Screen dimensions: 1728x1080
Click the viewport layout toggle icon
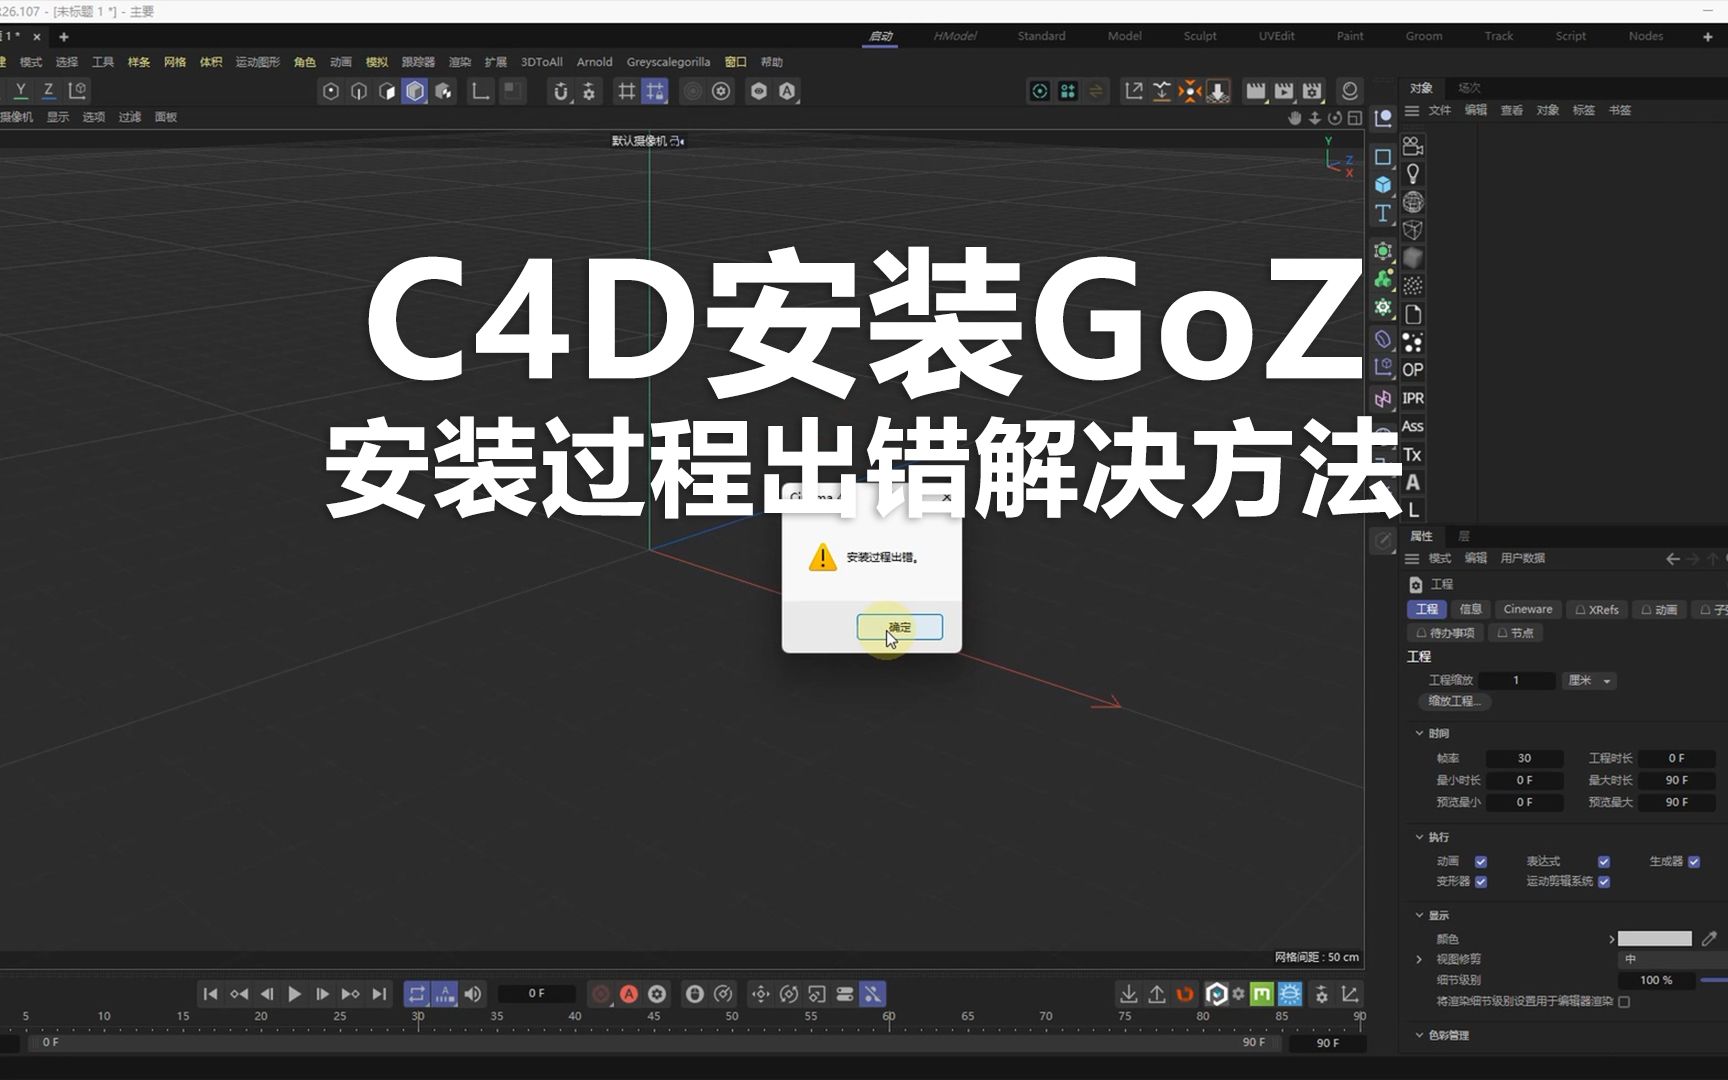tap(1355, 118)
